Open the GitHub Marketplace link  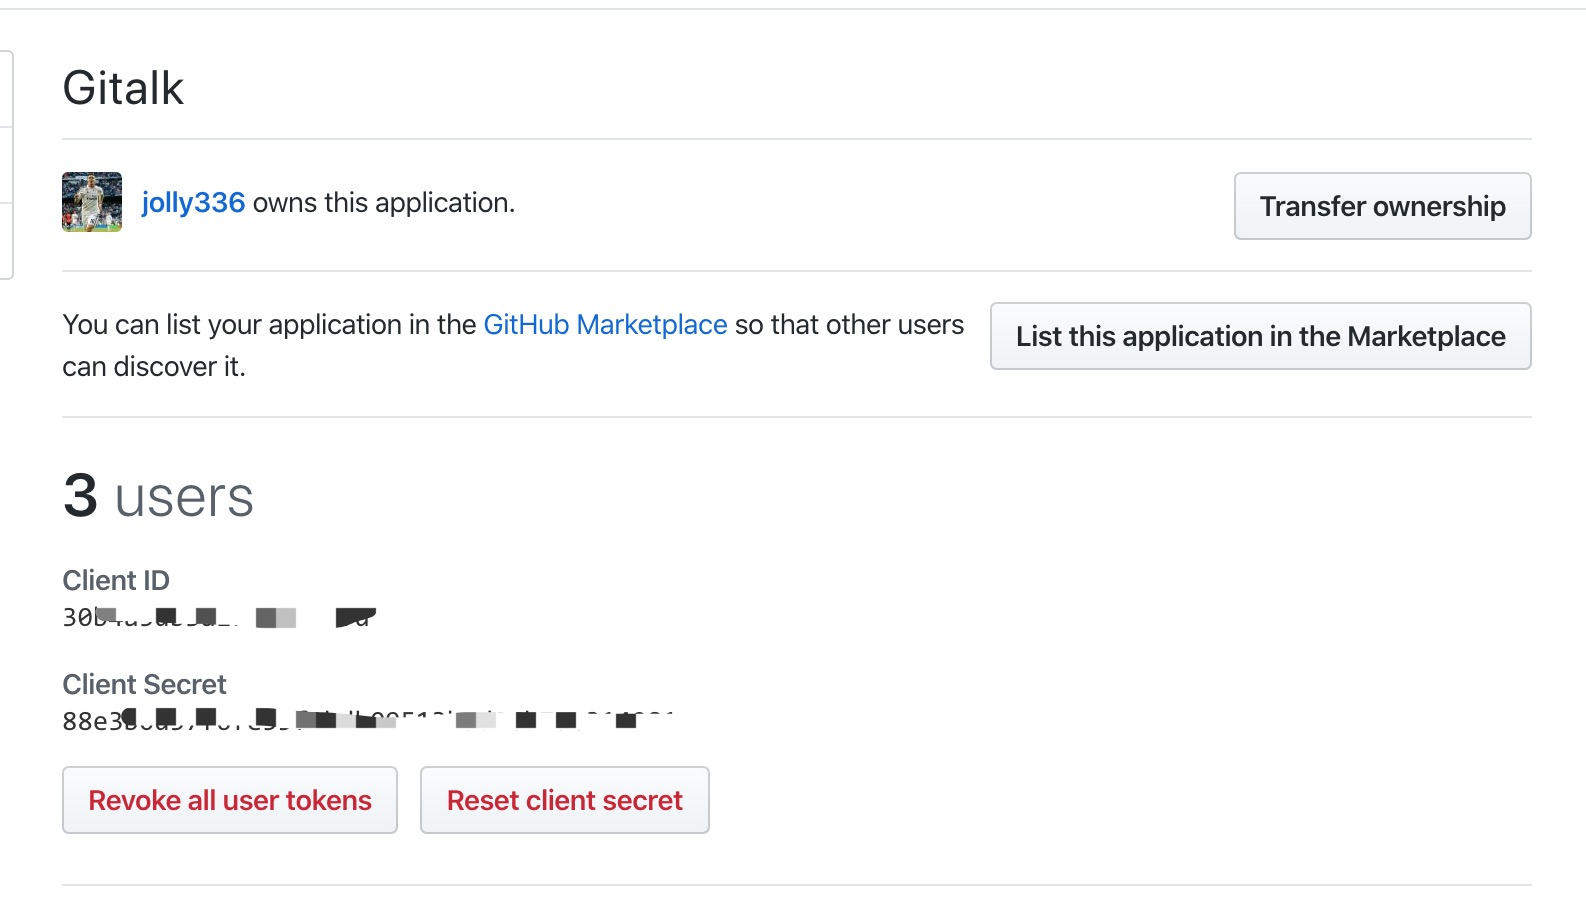(605, 325)
